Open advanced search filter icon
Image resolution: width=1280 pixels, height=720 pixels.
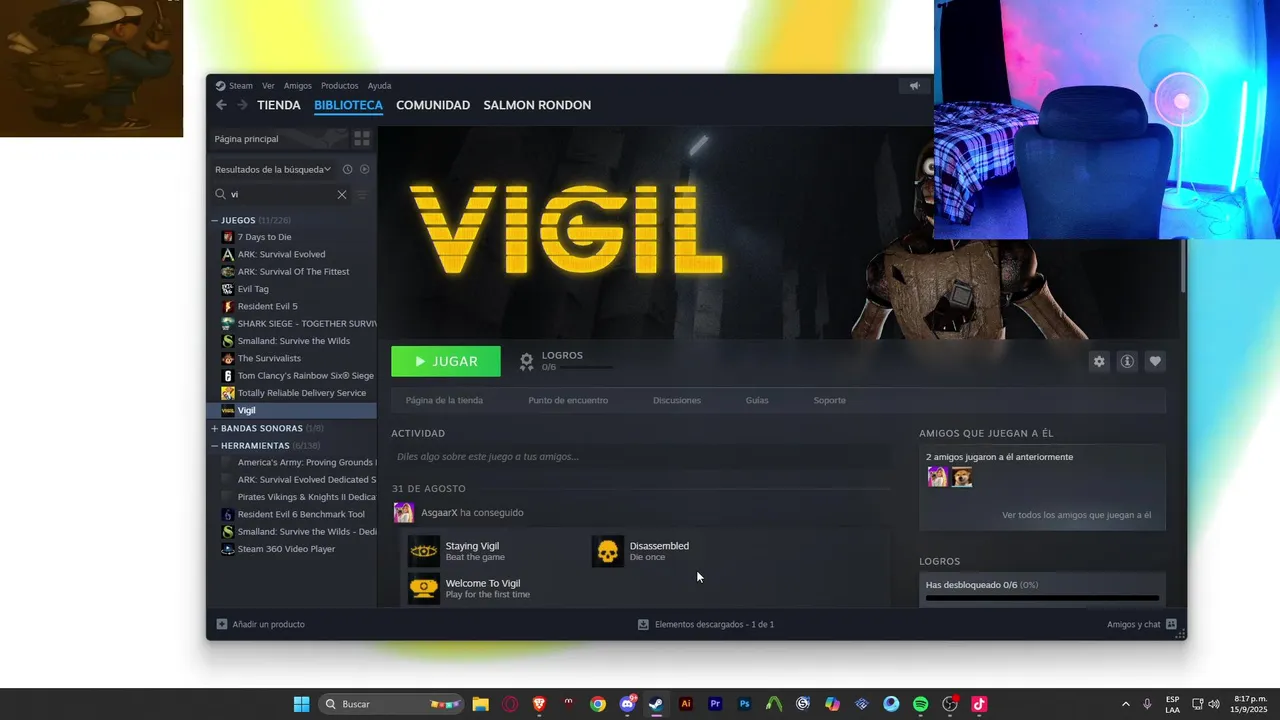(362, 195)
